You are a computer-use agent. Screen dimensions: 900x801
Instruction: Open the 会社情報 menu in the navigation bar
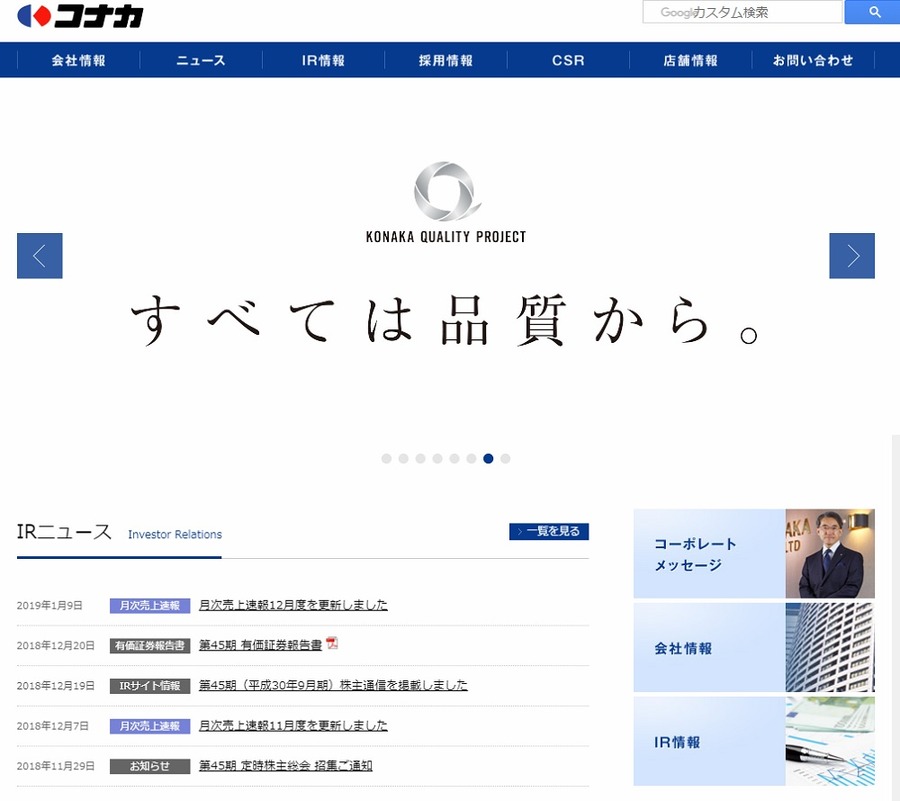[x=79, y=60]
